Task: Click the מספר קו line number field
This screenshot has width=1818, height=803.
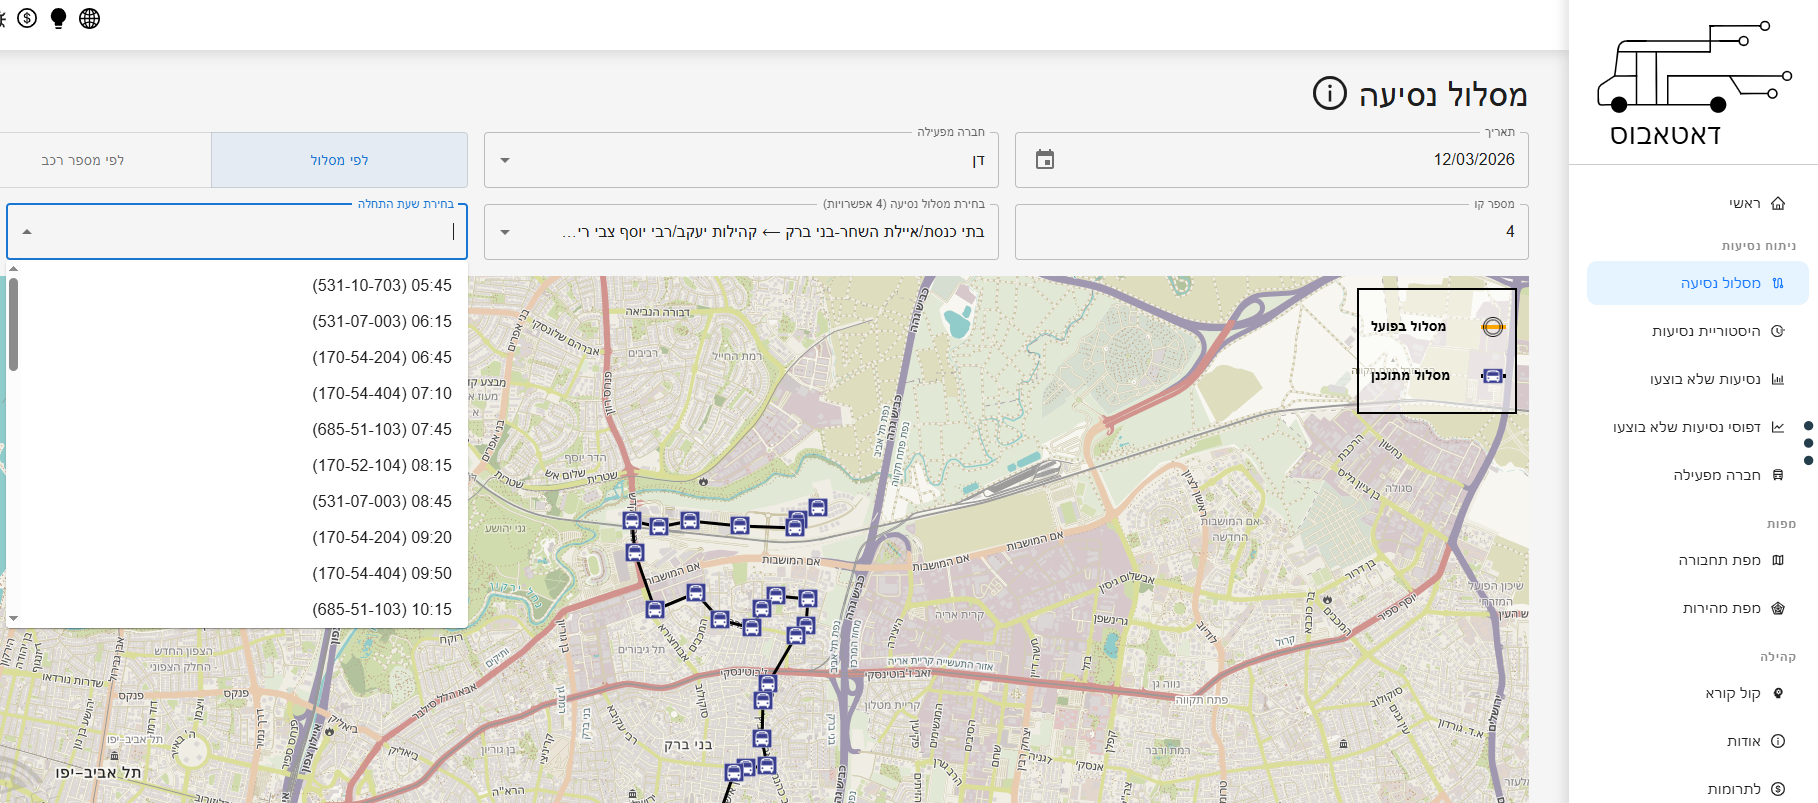Action: click(1271, 232)
